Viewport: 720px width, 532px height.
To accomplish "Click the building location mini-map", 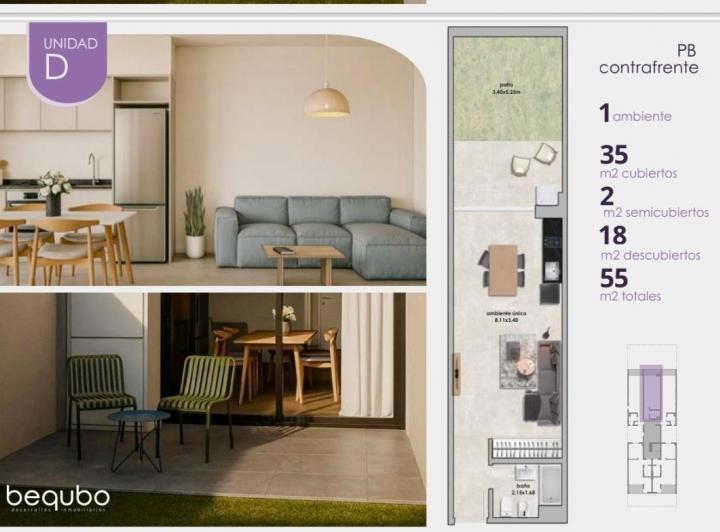I will 652,425.
